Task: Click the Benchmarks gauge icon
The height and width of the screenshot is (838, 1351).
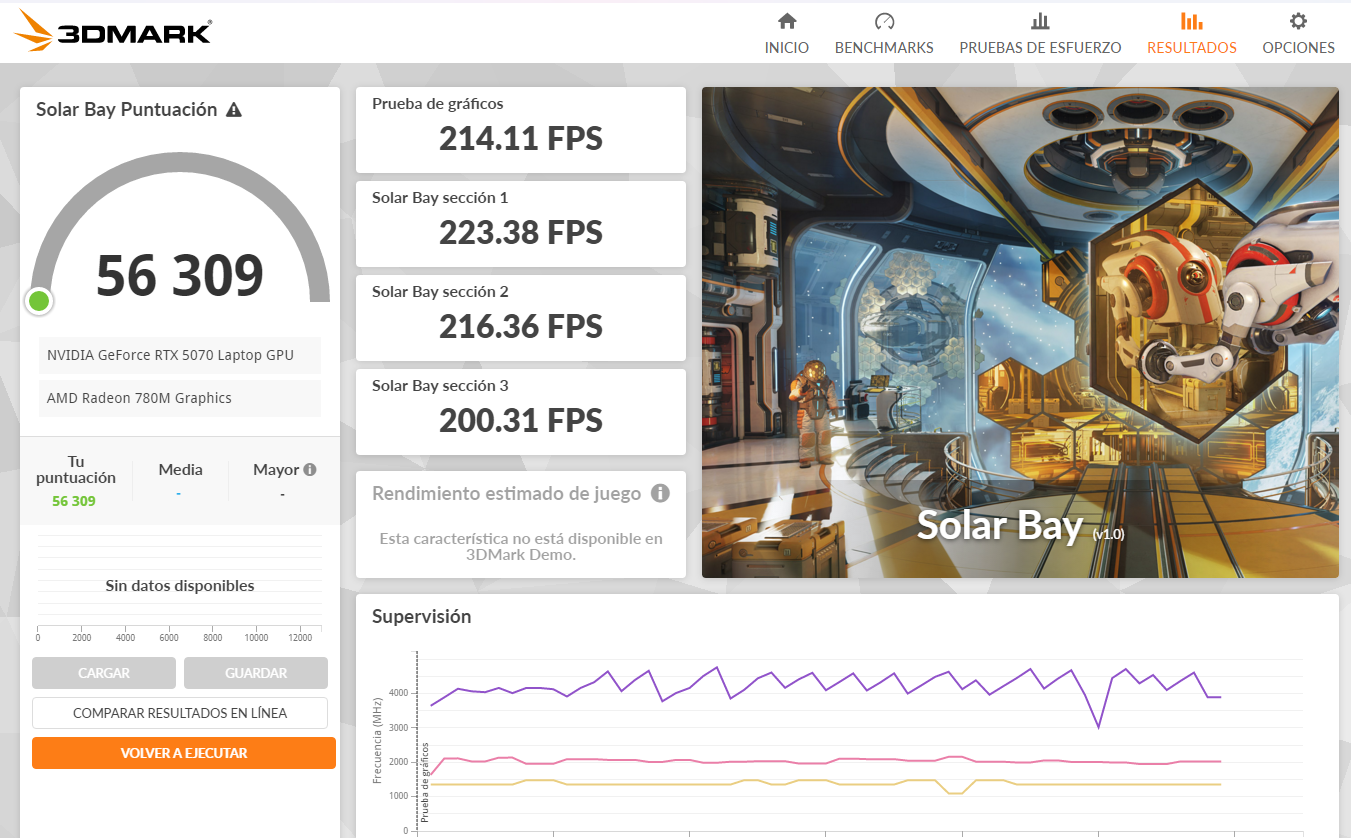Action: point(884,21)
